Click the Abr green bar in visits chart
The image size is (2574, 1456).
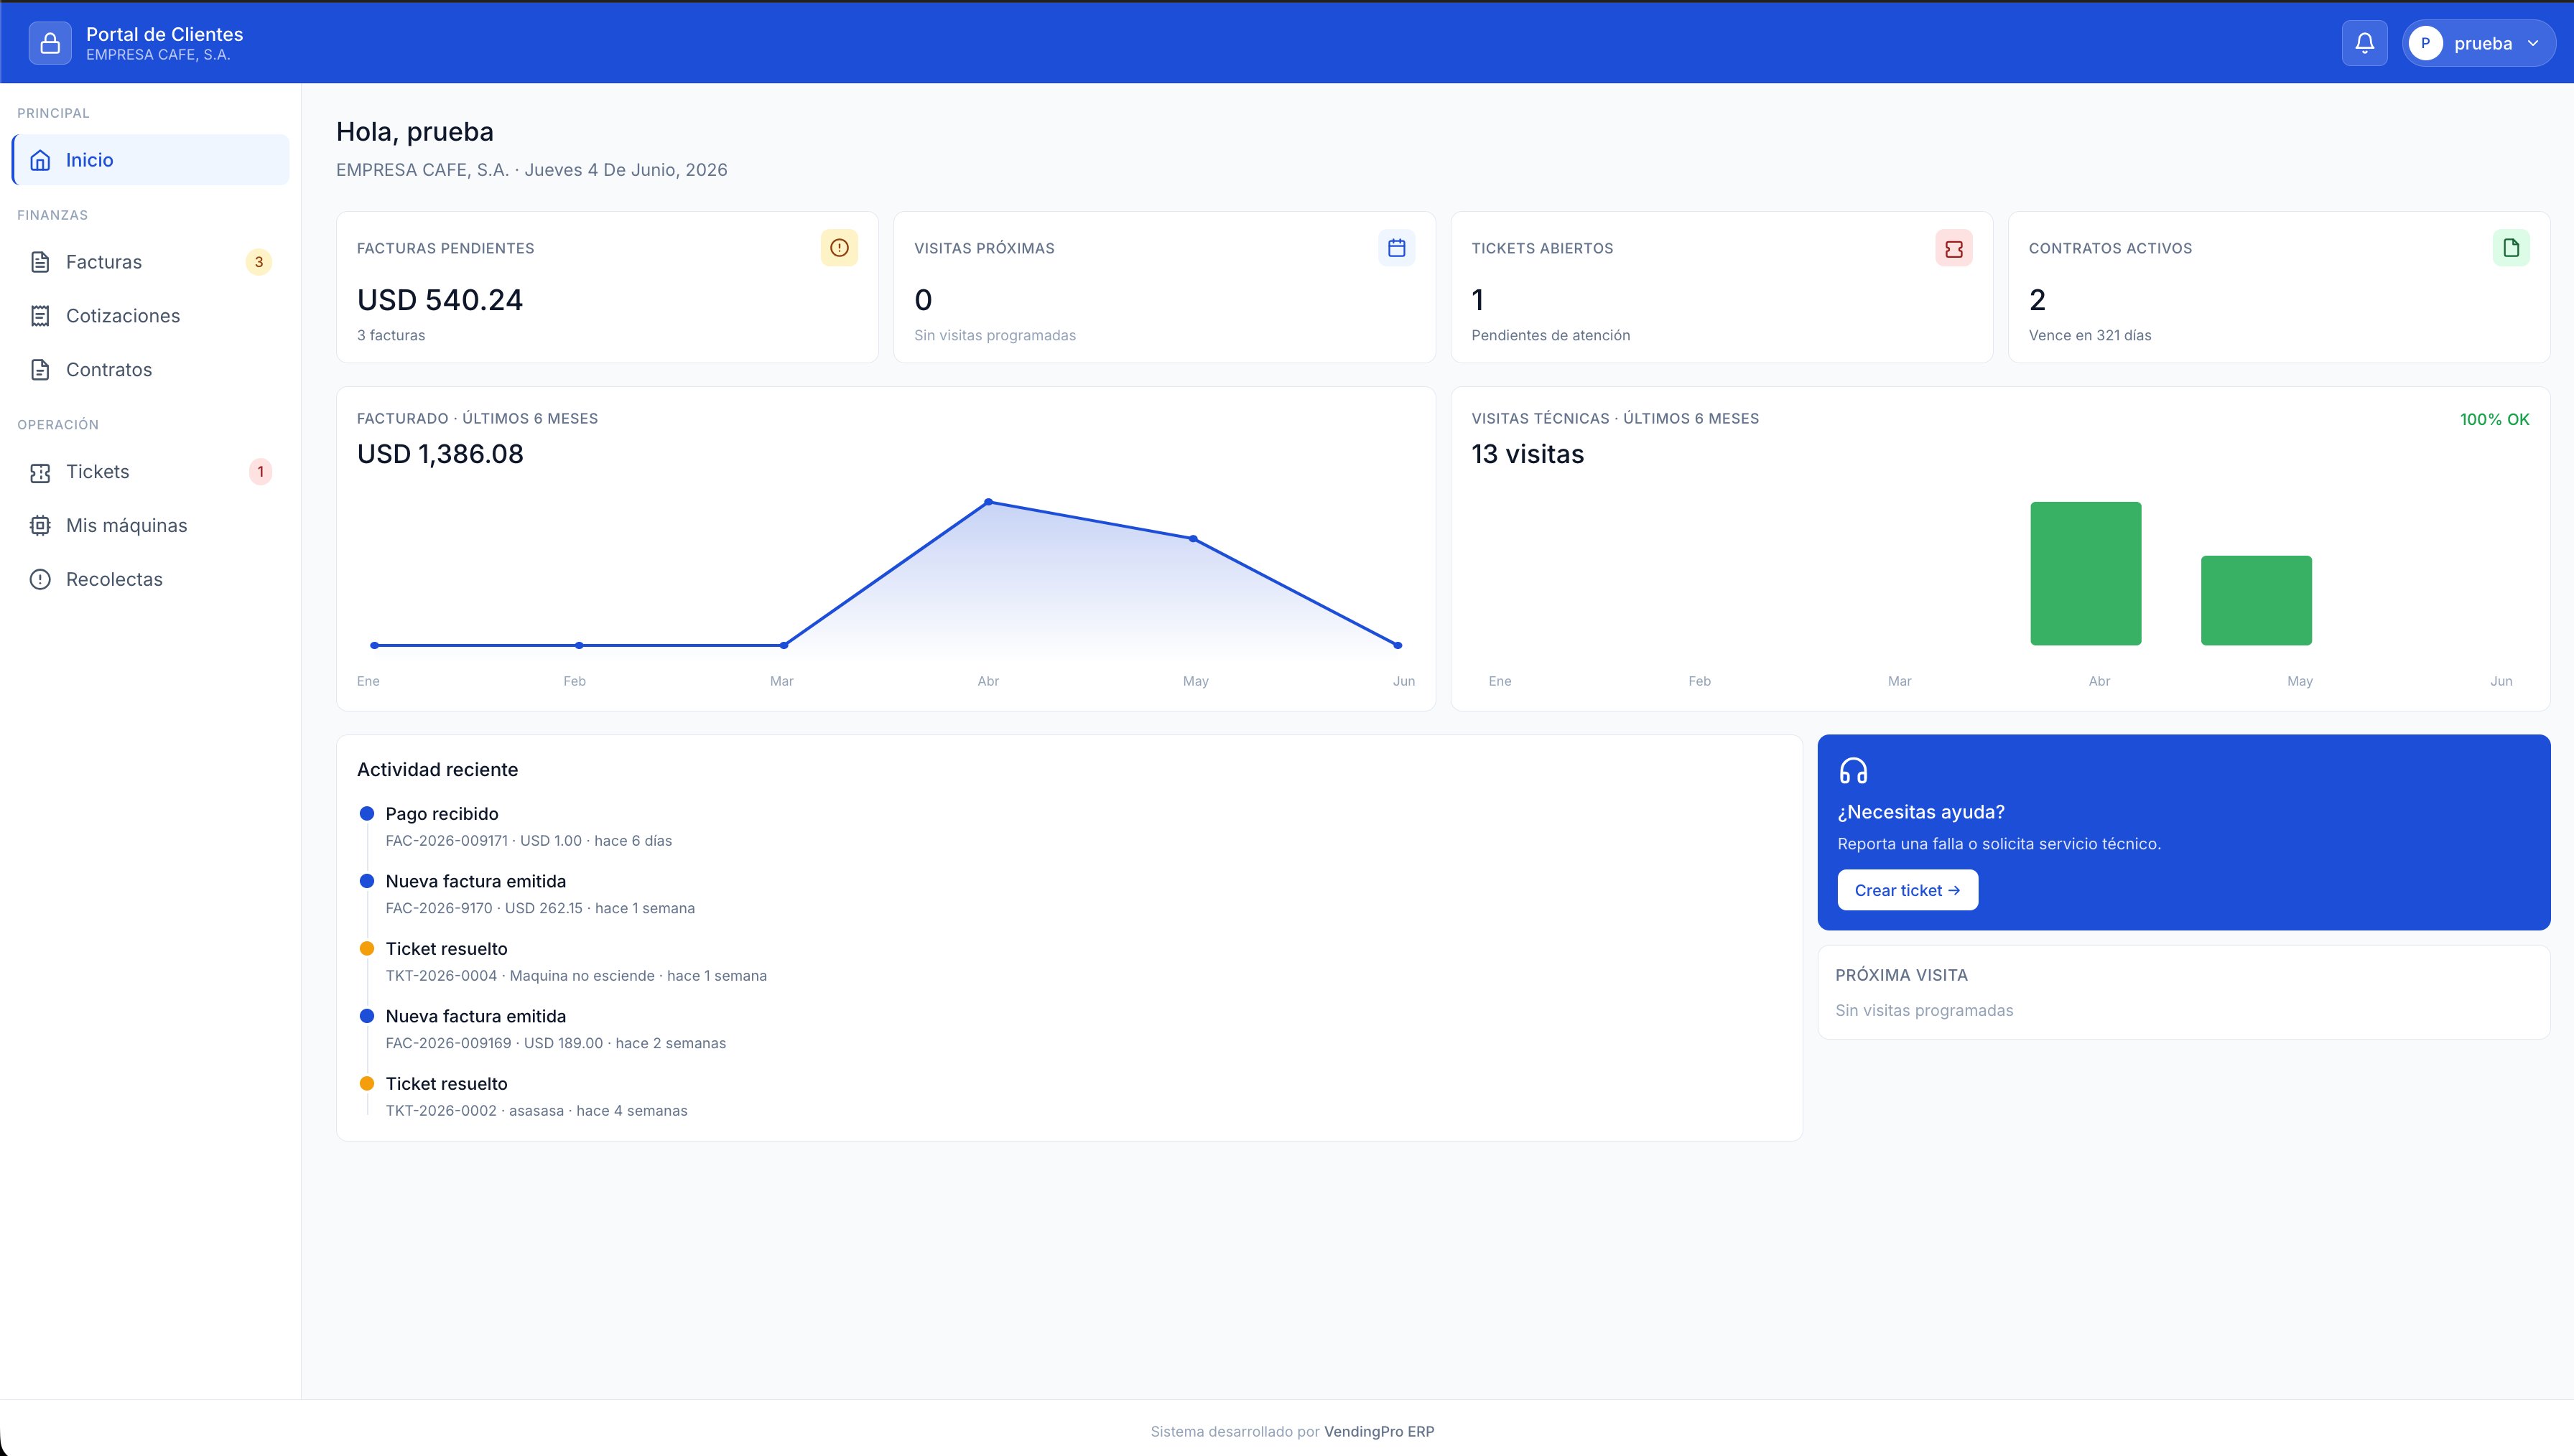coord(2086,573)
